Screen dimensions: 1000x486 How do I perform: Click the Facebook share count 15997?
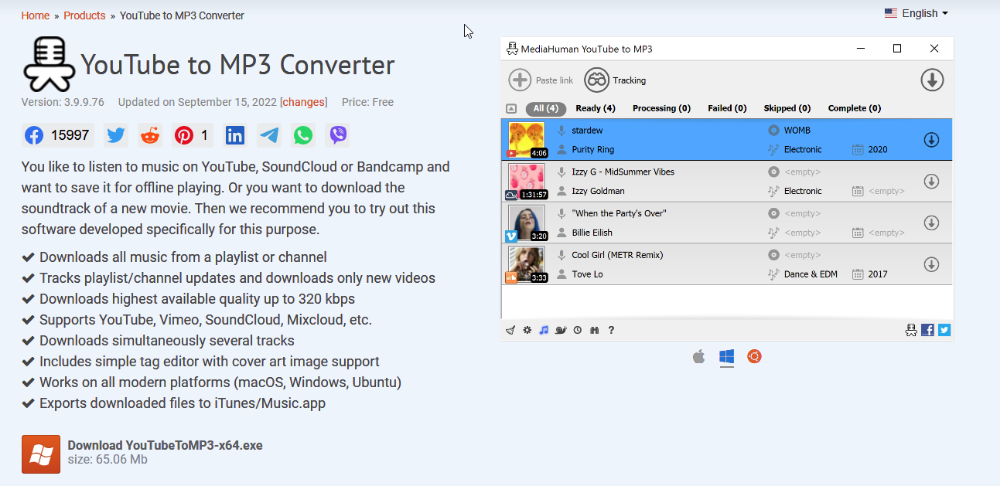click(70, 135)
